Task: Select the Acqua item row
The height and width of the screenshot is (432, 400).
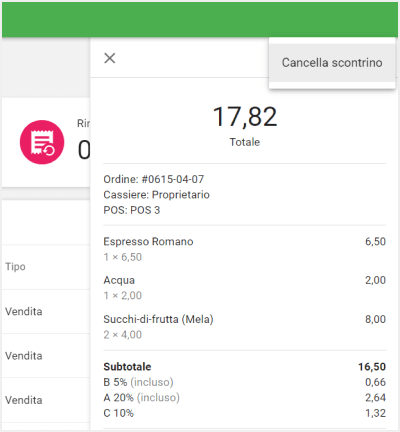Action: pos(244,288)
